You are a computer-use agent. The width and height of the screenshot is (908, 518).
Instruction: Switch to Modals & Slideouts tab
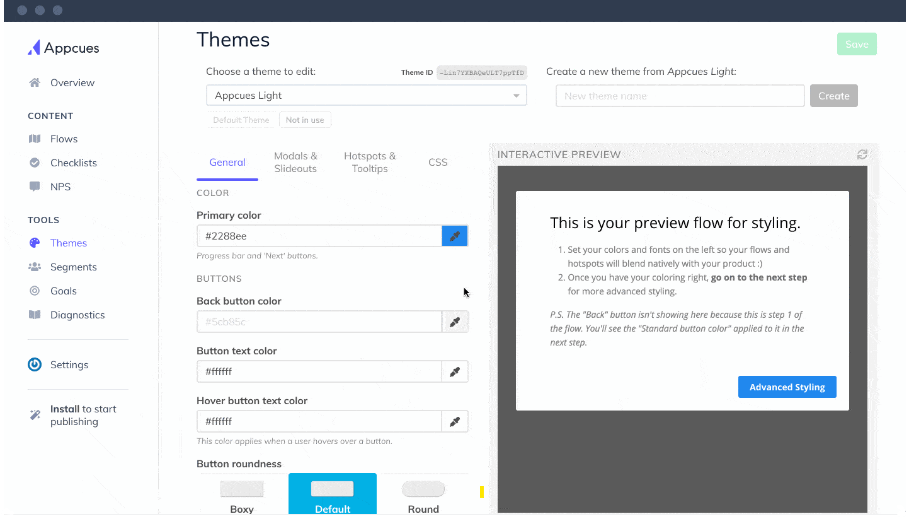(x=295, y=162)
